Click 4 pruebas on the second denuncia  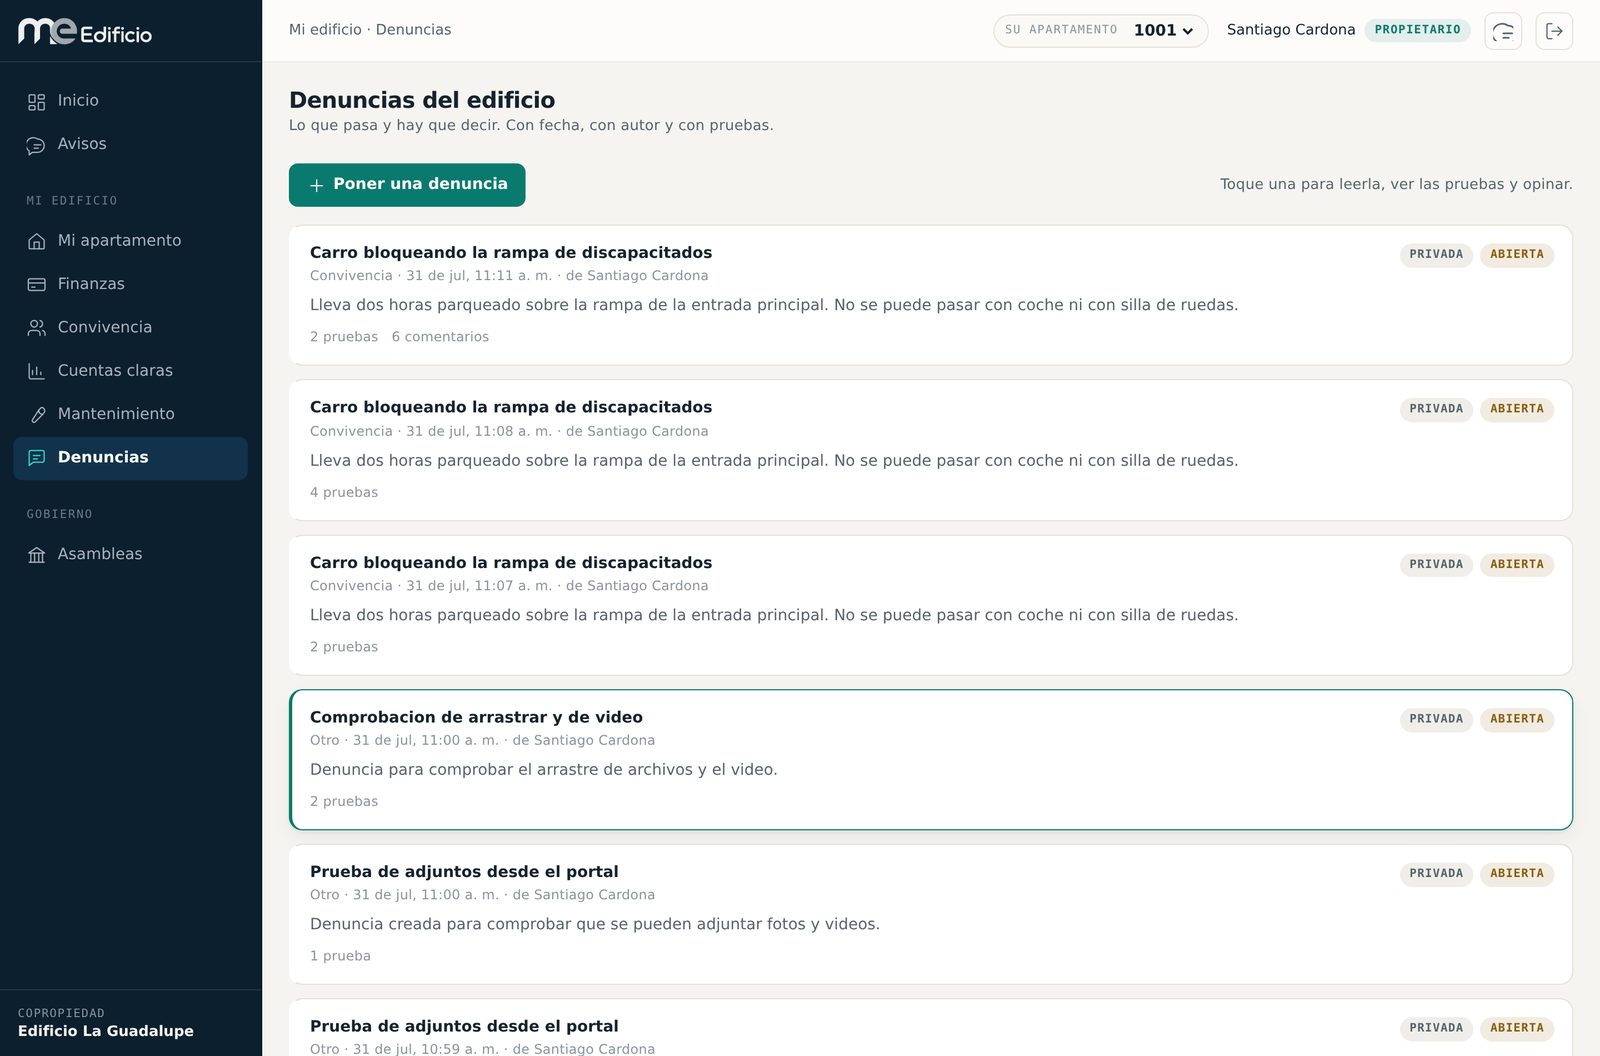coord(344,493)
